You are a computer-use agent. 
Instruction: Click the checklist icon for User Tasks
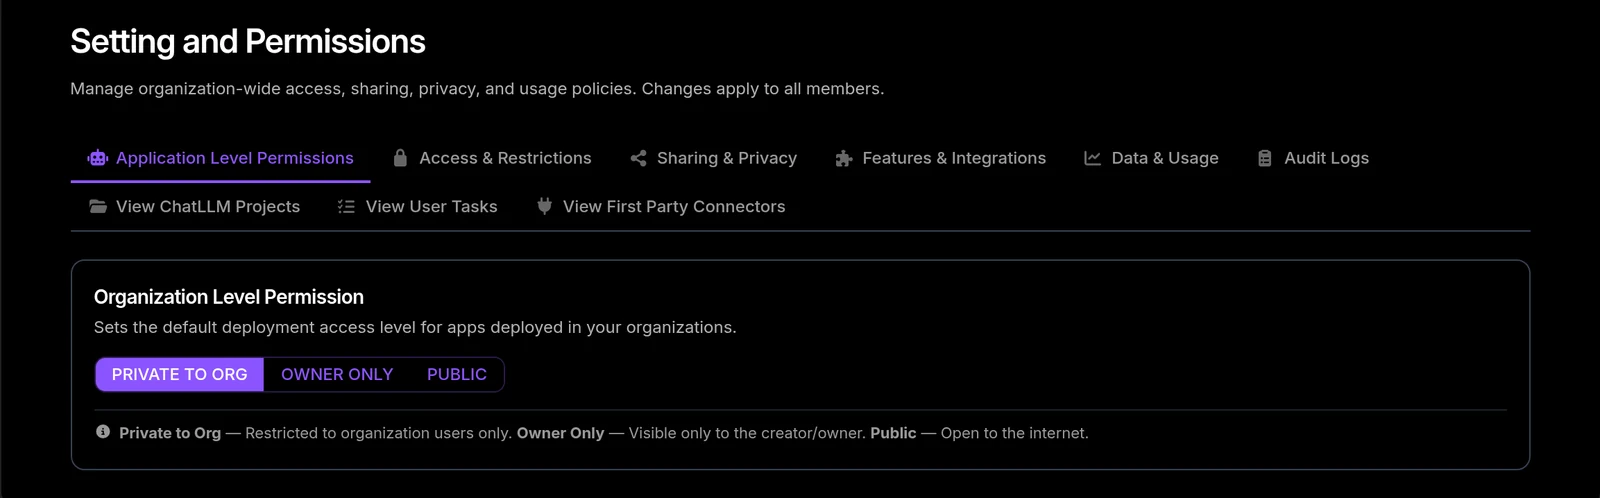click(346, 207)
